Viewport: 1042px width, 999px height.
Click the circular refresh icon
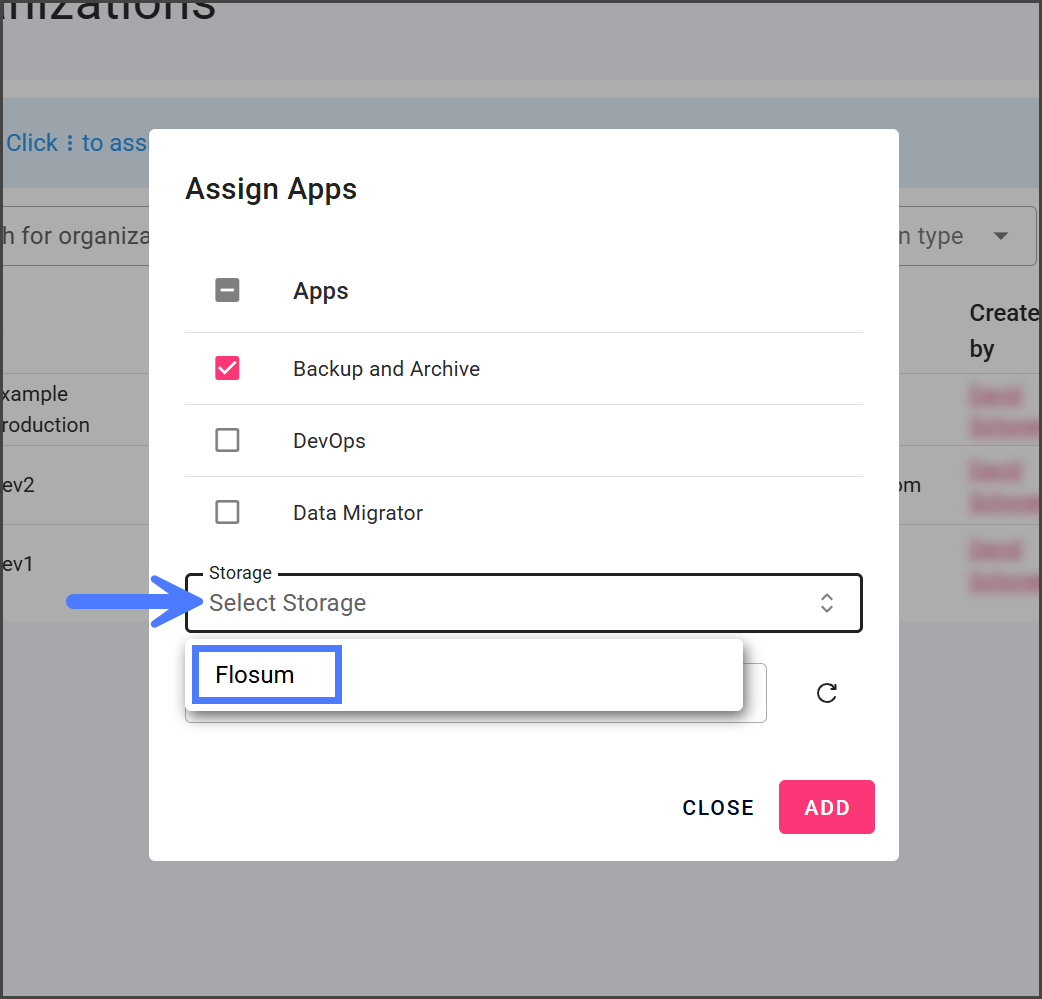click(827, 693)
